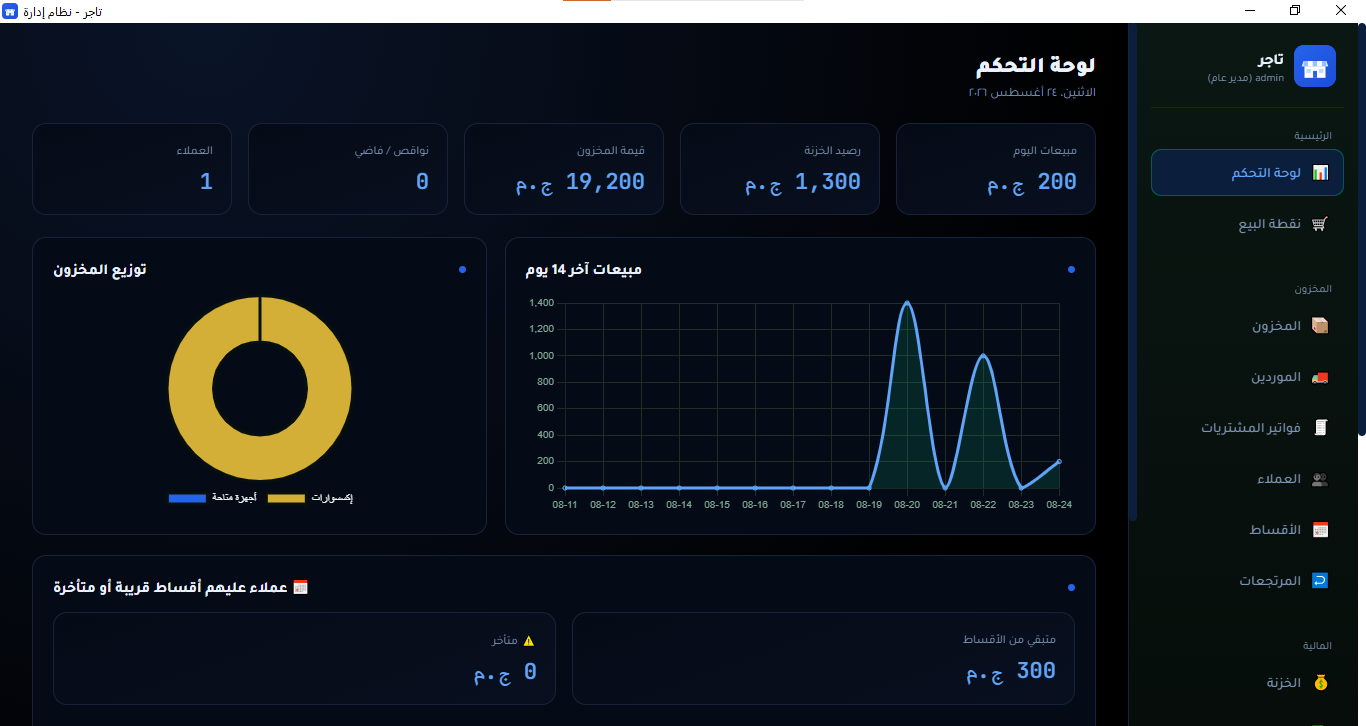Click the لوحة التحكم page heading
This screenshot has width=1366, height=726.
tap(1036, 65)
